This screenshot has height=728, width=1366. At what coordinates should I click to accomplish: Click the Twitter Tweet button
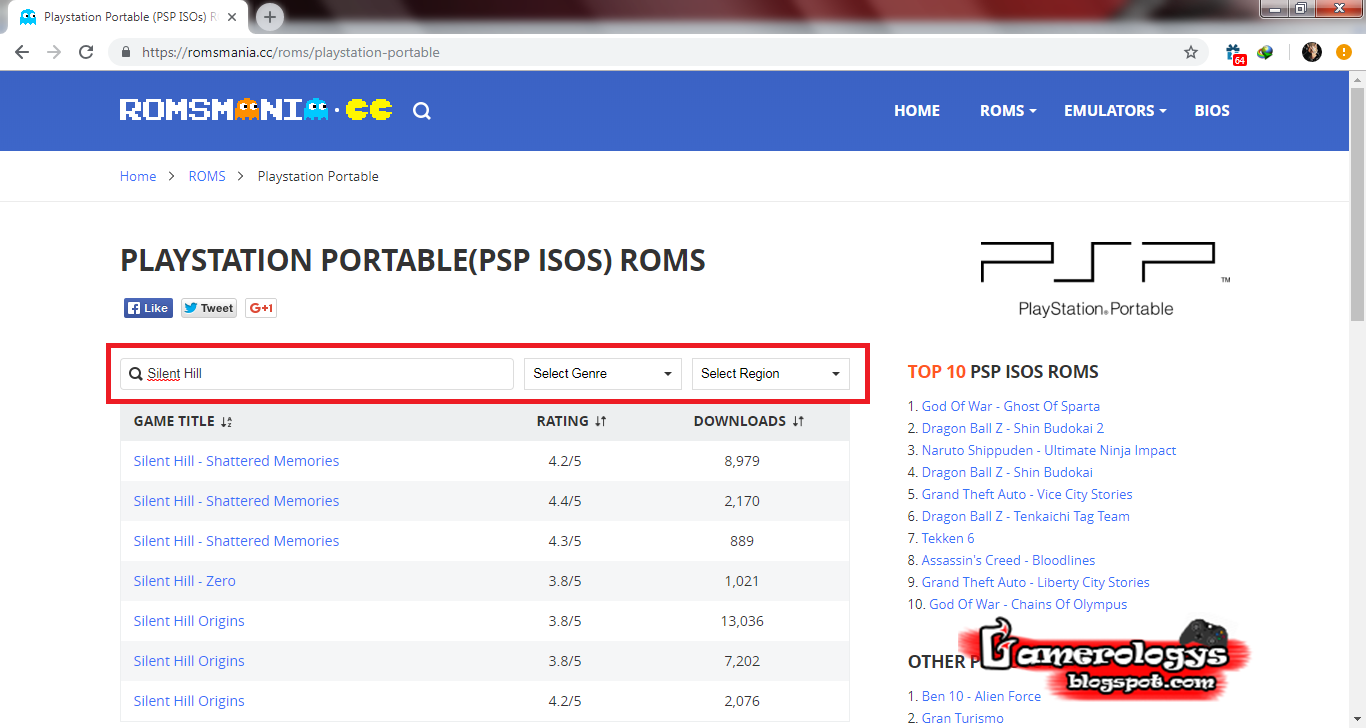tap(209, 308)
